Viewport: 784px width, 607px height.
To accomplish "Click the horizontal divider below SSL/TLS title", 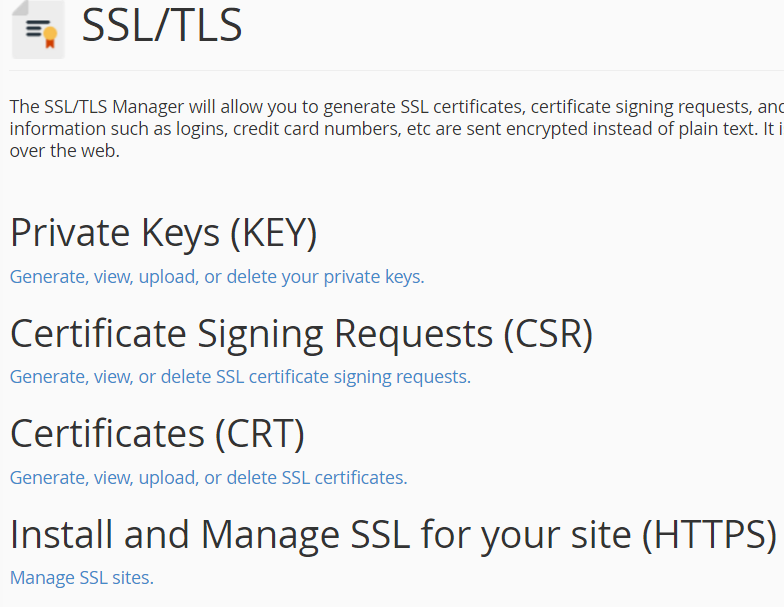I will tap(397, 70).
